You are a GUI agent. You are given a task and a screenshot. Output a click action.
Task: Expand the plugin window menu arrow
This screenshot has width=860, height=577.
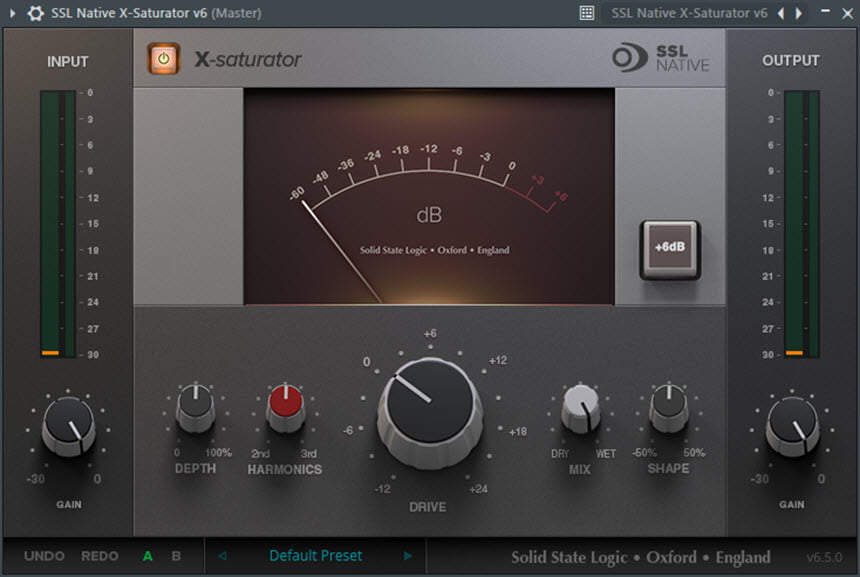pos(13,13)
